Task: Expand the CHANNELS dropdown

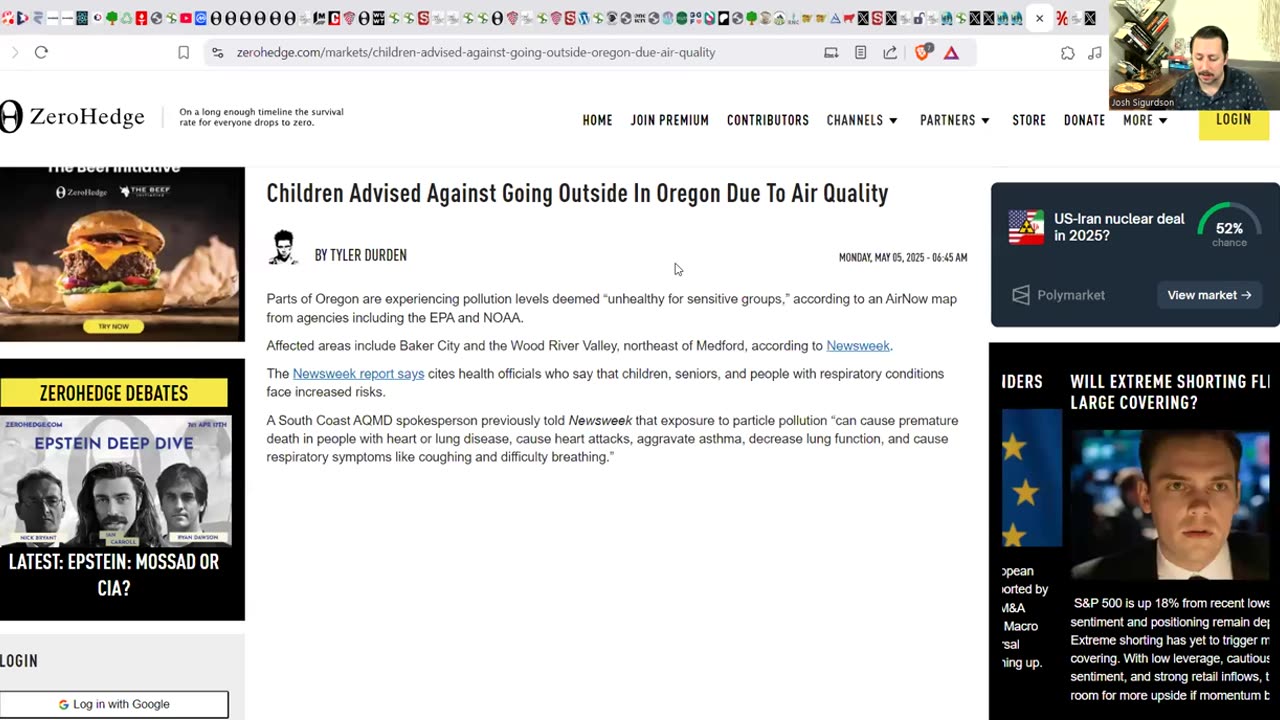Action: pos(862,120)
